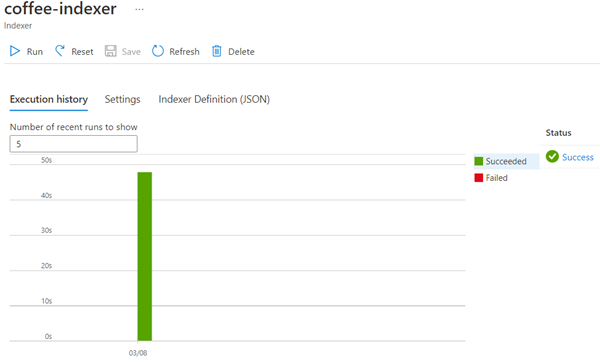The width and height of the screenshot is (600, 364).
Task: Click the coffee-indexer page title
Action: 60,8
